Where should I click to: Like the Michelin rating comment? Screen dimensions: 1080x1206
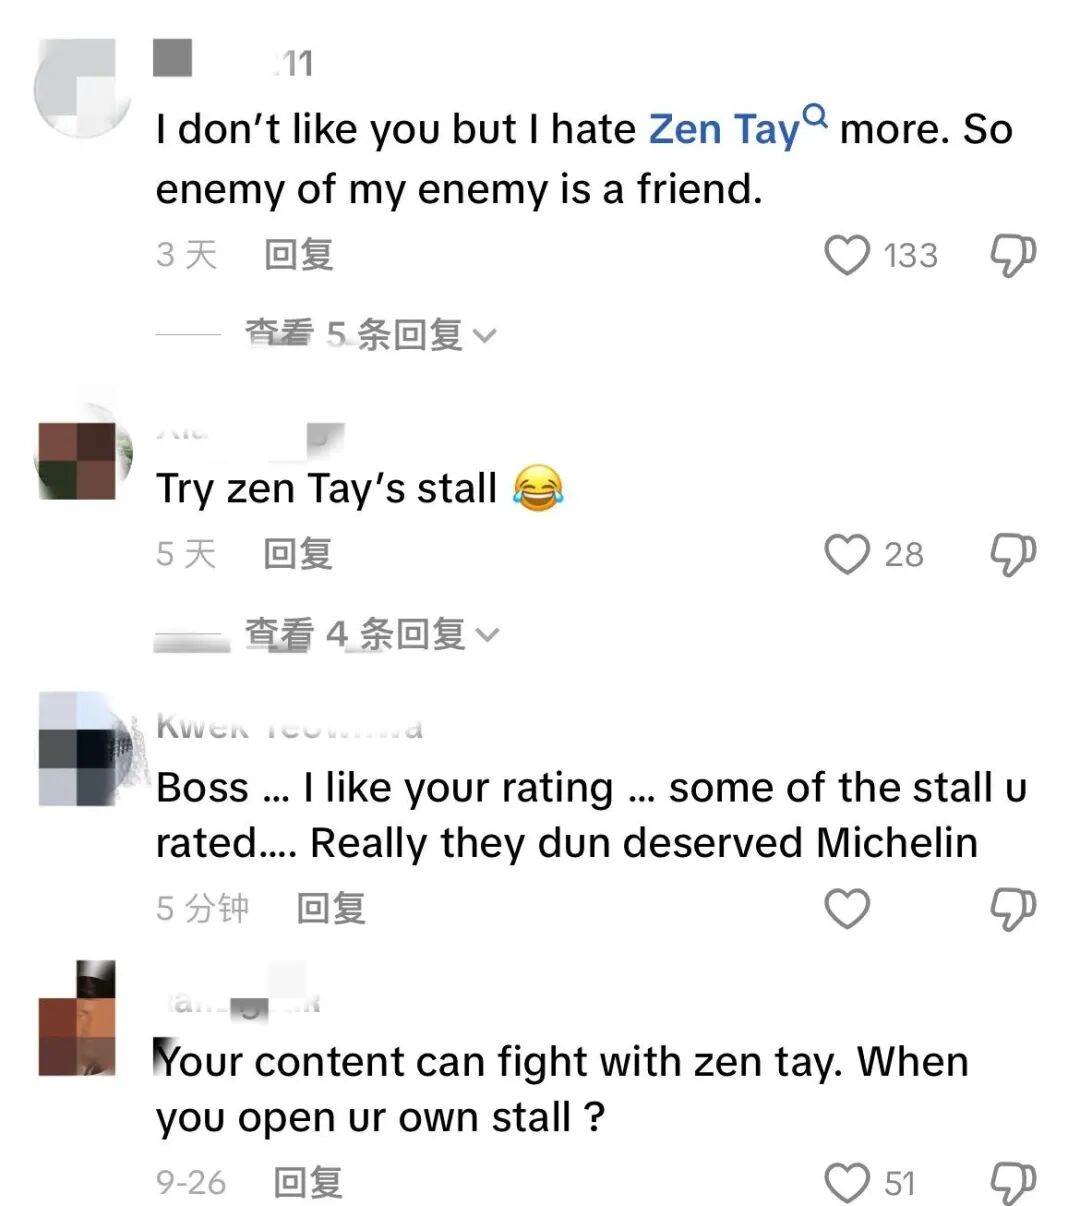(x=847, y=908)
